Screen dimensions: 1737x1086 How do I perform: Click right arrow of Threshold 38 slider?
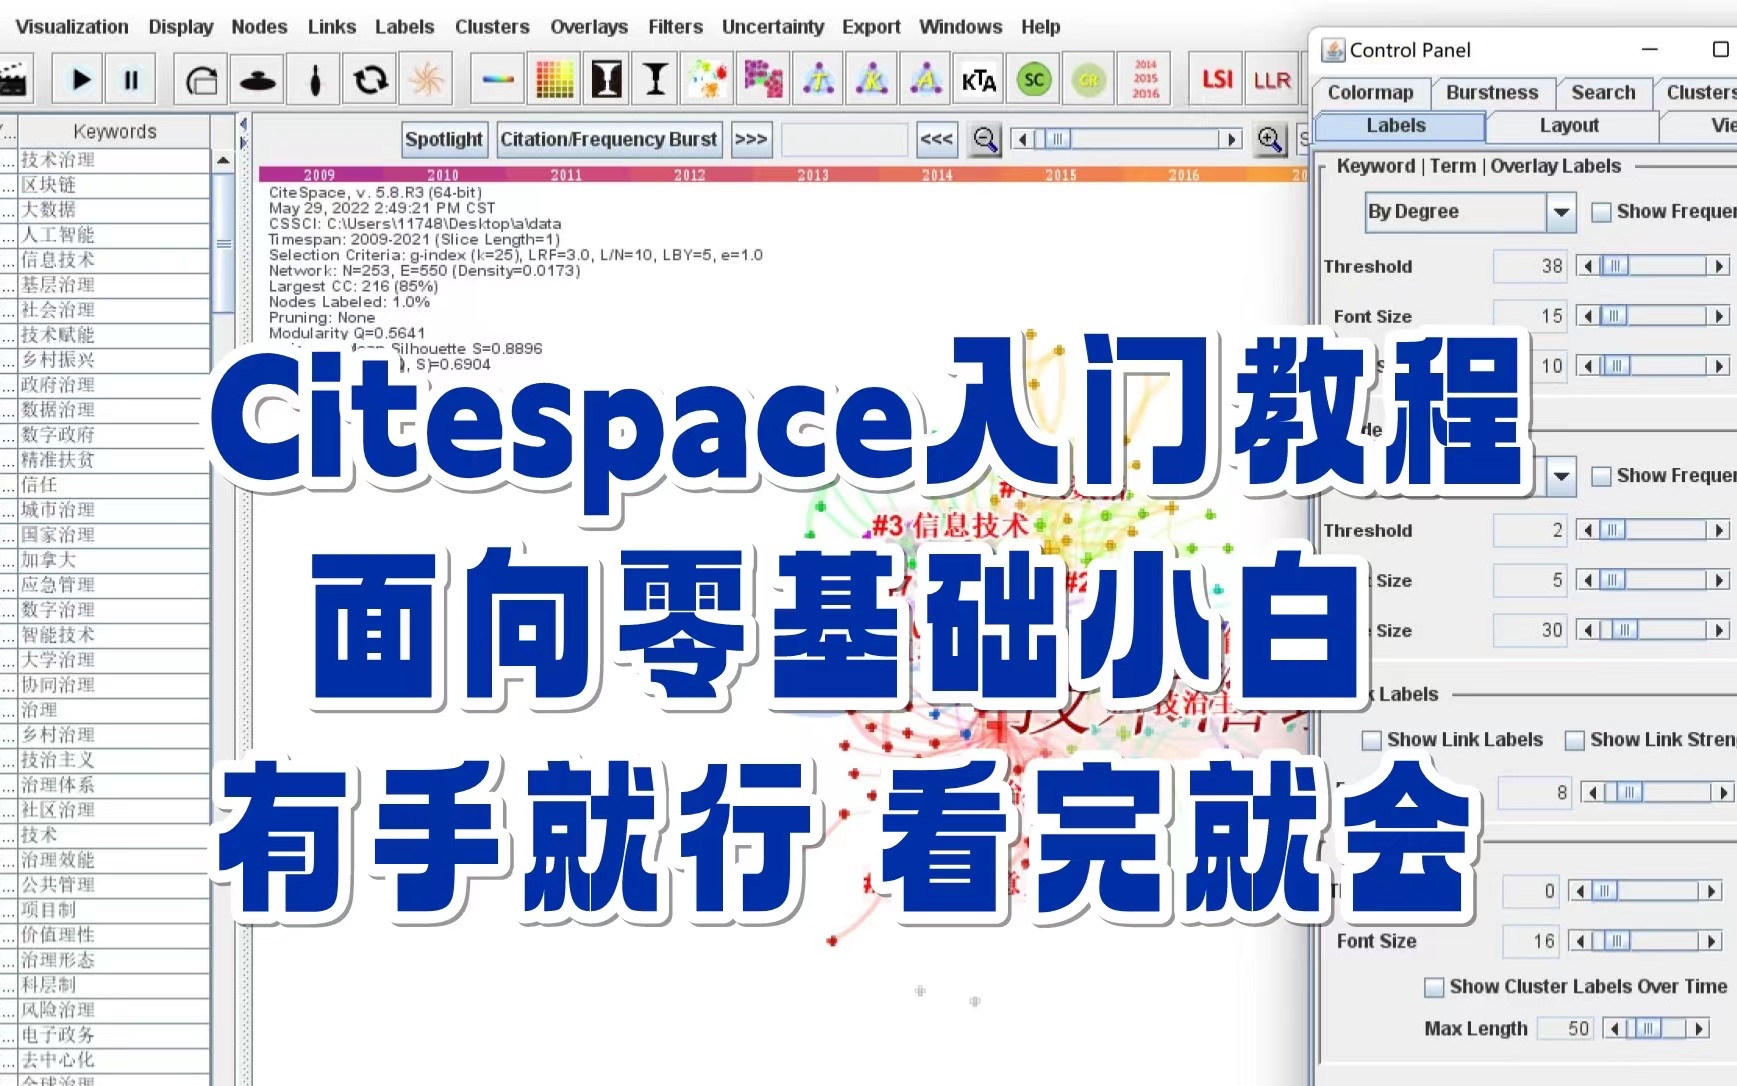tap(1719, 266)
